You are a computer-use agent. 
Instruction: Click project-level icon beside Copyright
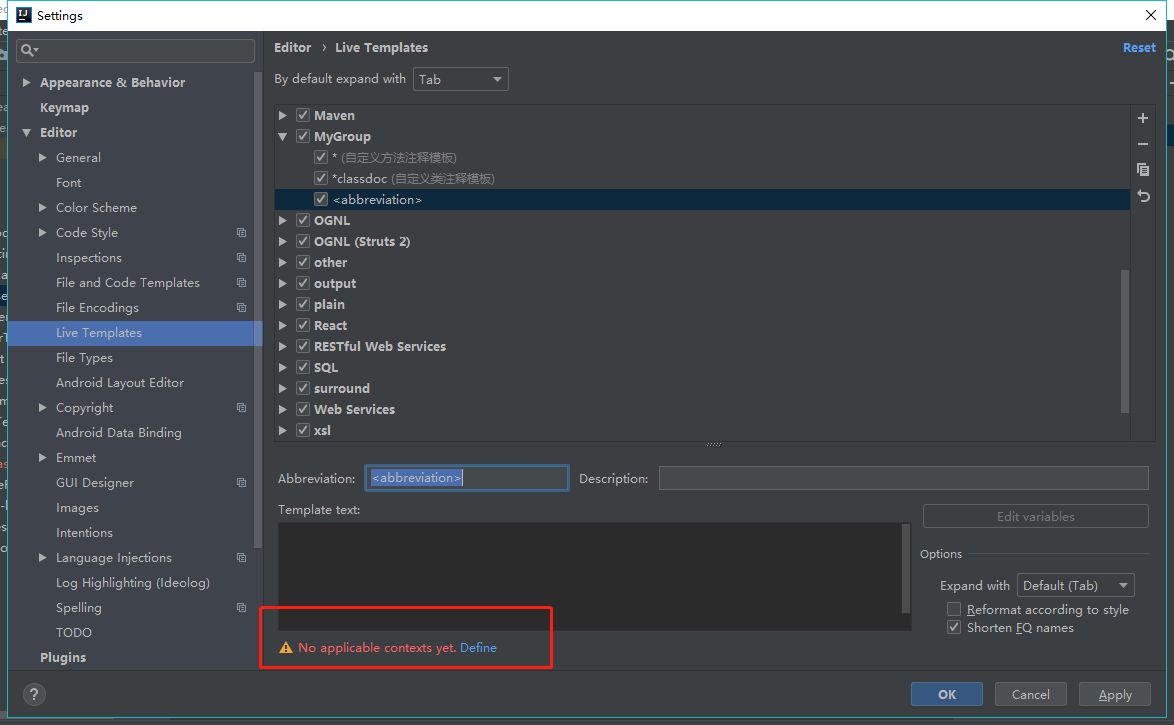[241, 408]
